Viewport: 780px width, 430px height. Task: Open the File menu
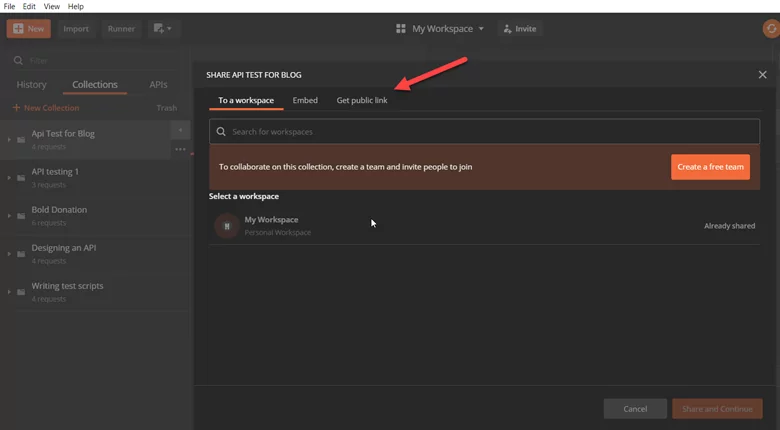[x=9, y=6]
